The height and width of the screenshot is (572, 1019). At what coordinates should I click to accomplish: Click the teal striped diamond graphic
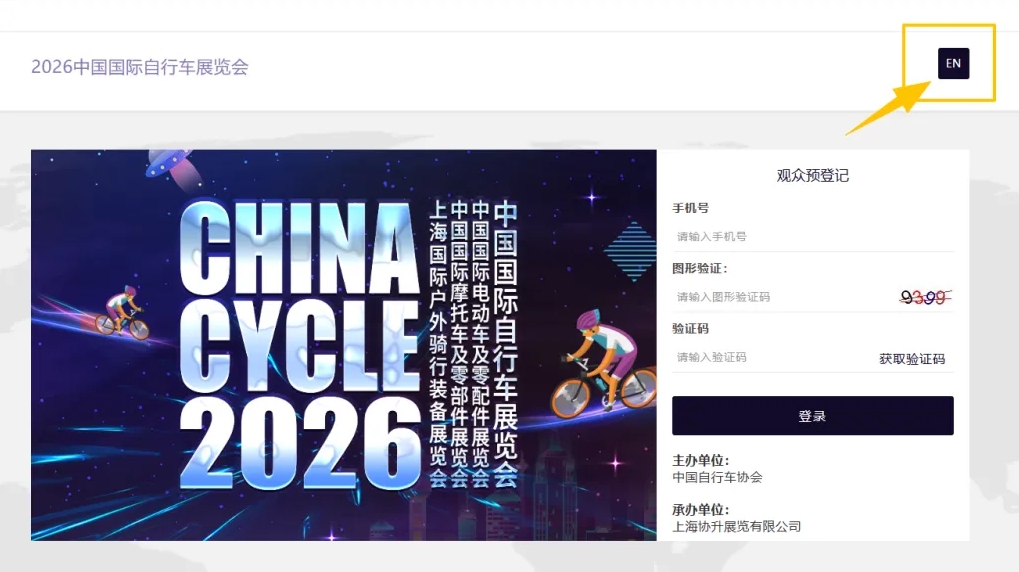click(x=630, y=251)
